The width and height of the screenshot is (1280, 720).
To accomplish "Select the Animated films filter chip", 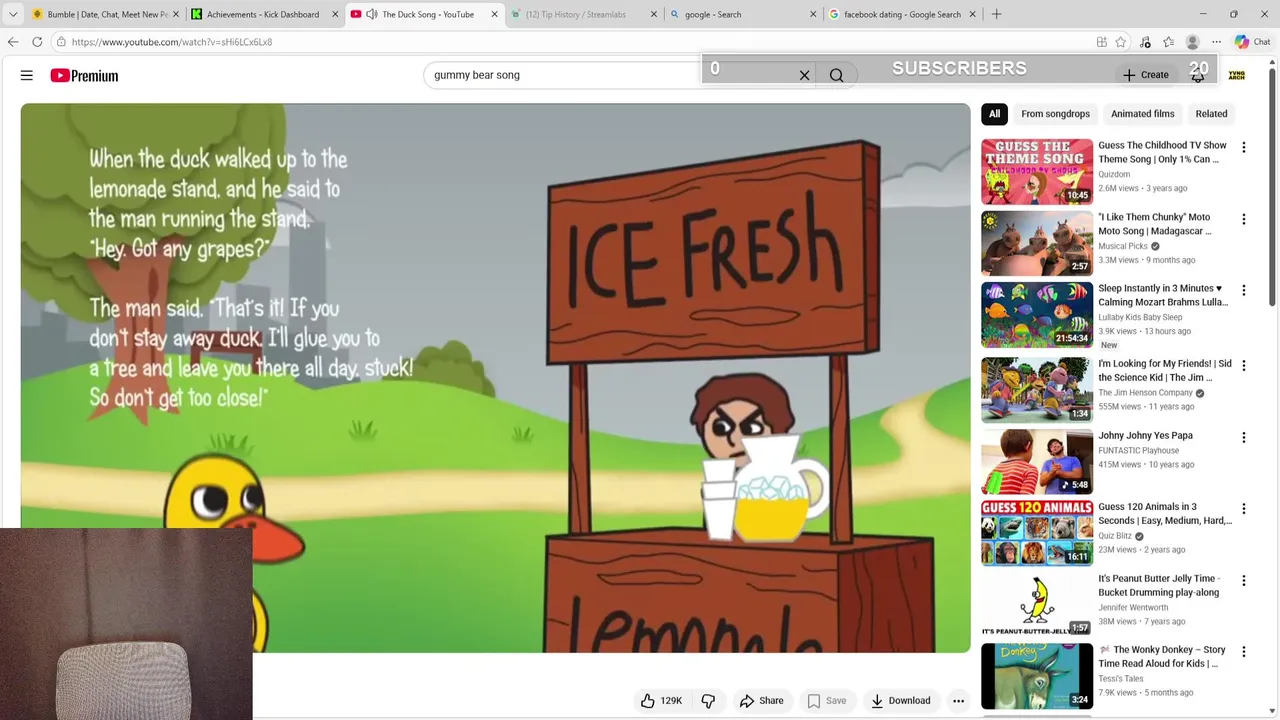I will pos(1142,114).
